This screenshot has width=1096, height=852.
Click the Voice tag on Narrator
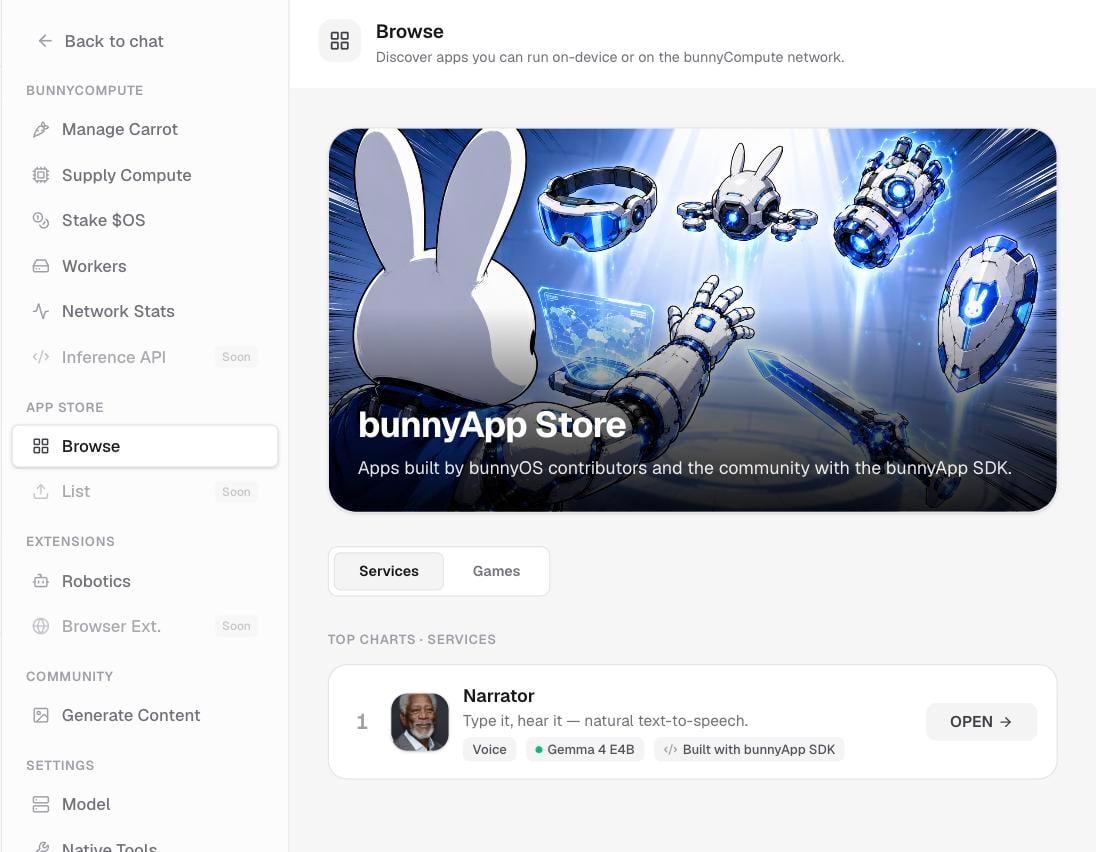[489, 749]
